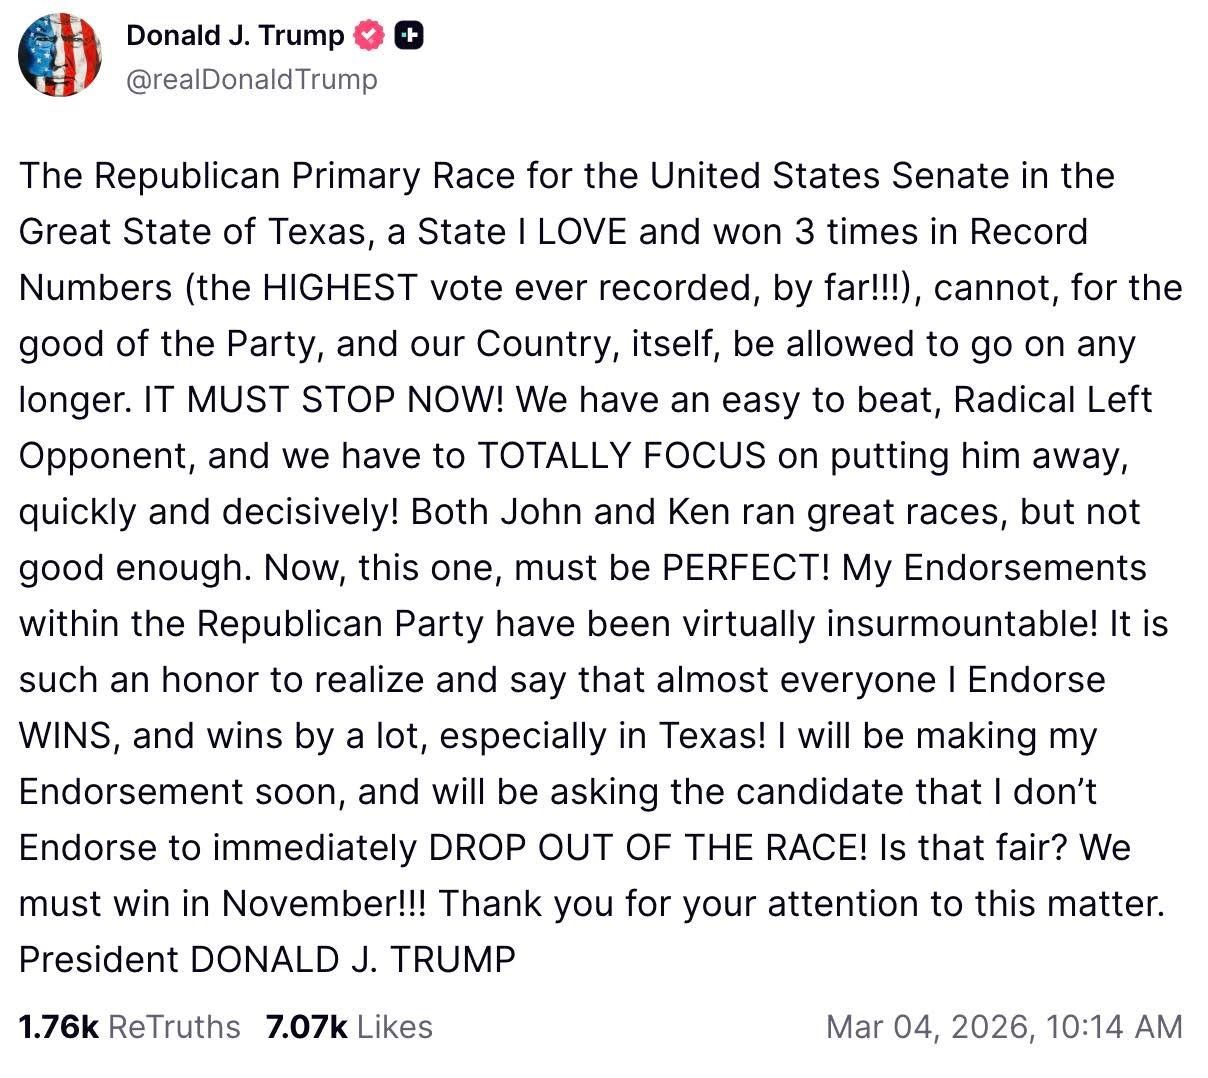Click the signature "President DONALD J. TRUMP"
The width and height of the screenshot is (1208, 1078).
267,960
